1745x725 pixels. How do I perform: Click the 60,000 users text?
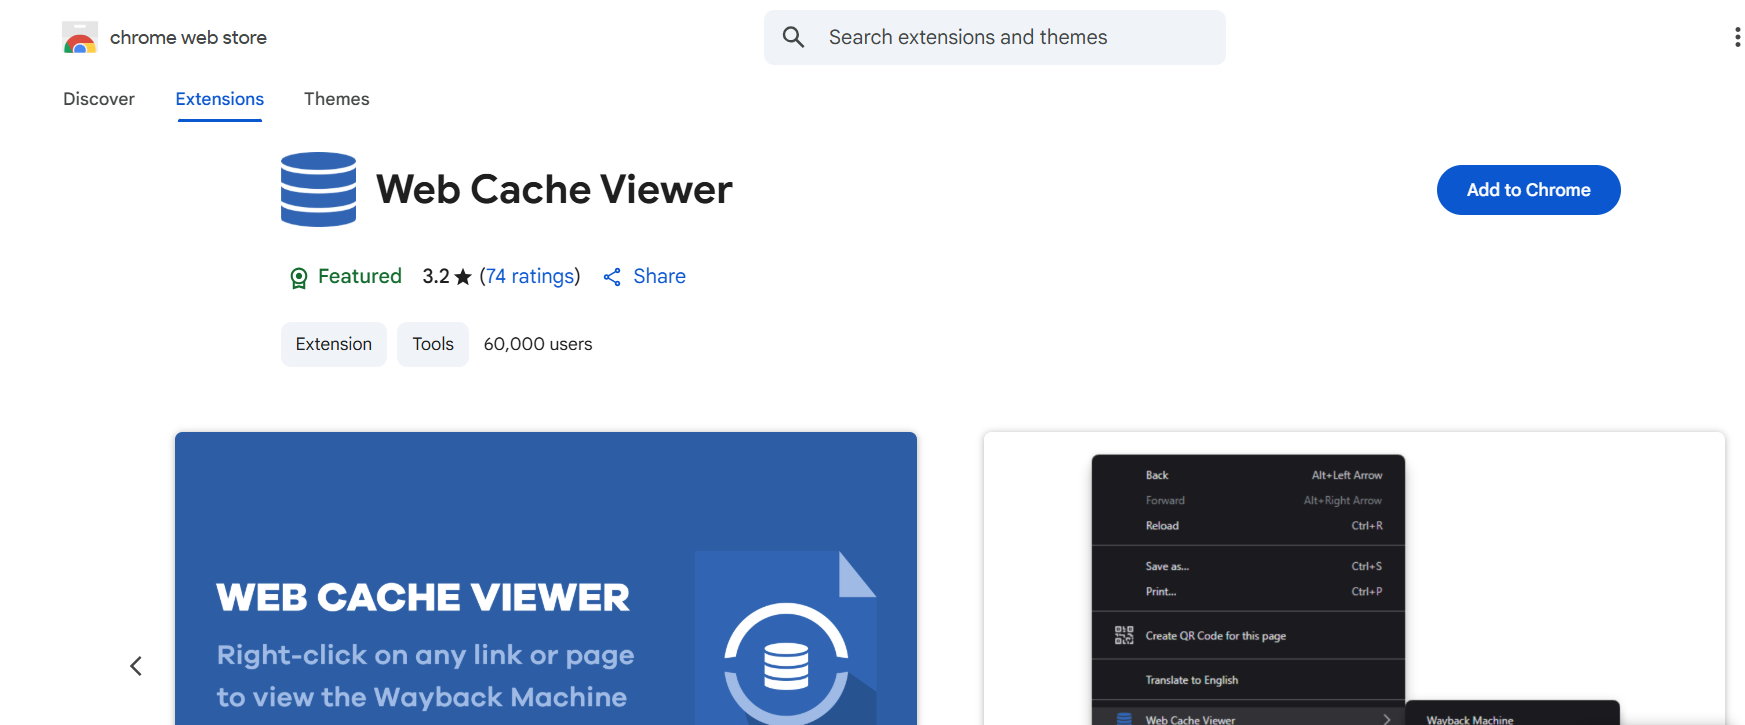point(538,344)
